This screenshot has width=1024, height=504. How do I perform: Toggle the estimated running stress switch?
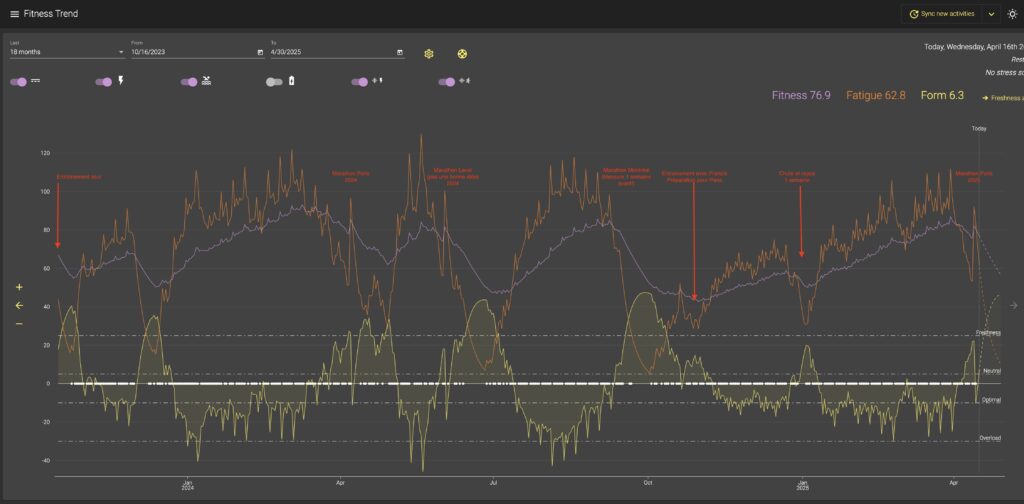coord(447,82)
